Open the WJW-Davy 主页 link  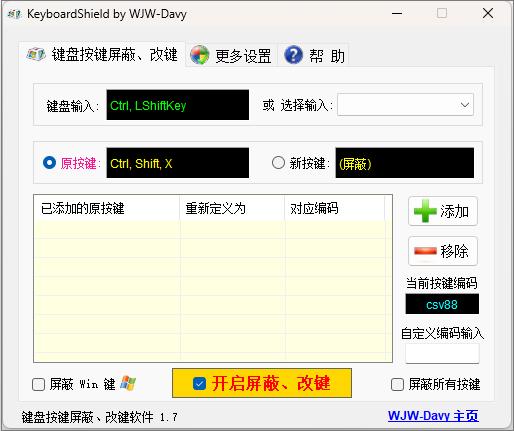[433, 416]
